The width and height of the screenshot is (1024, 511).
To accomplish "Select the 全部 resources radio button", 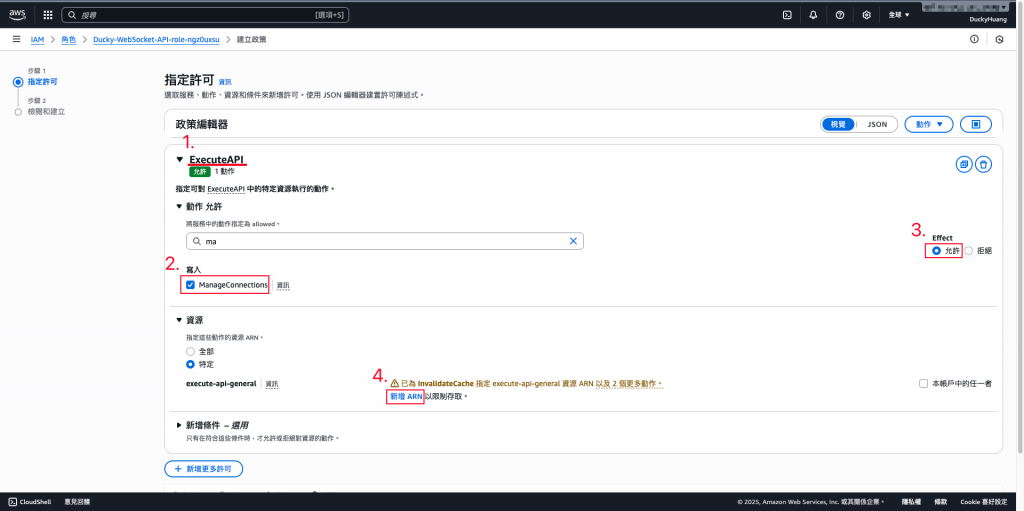I will (x=191, y=352).
